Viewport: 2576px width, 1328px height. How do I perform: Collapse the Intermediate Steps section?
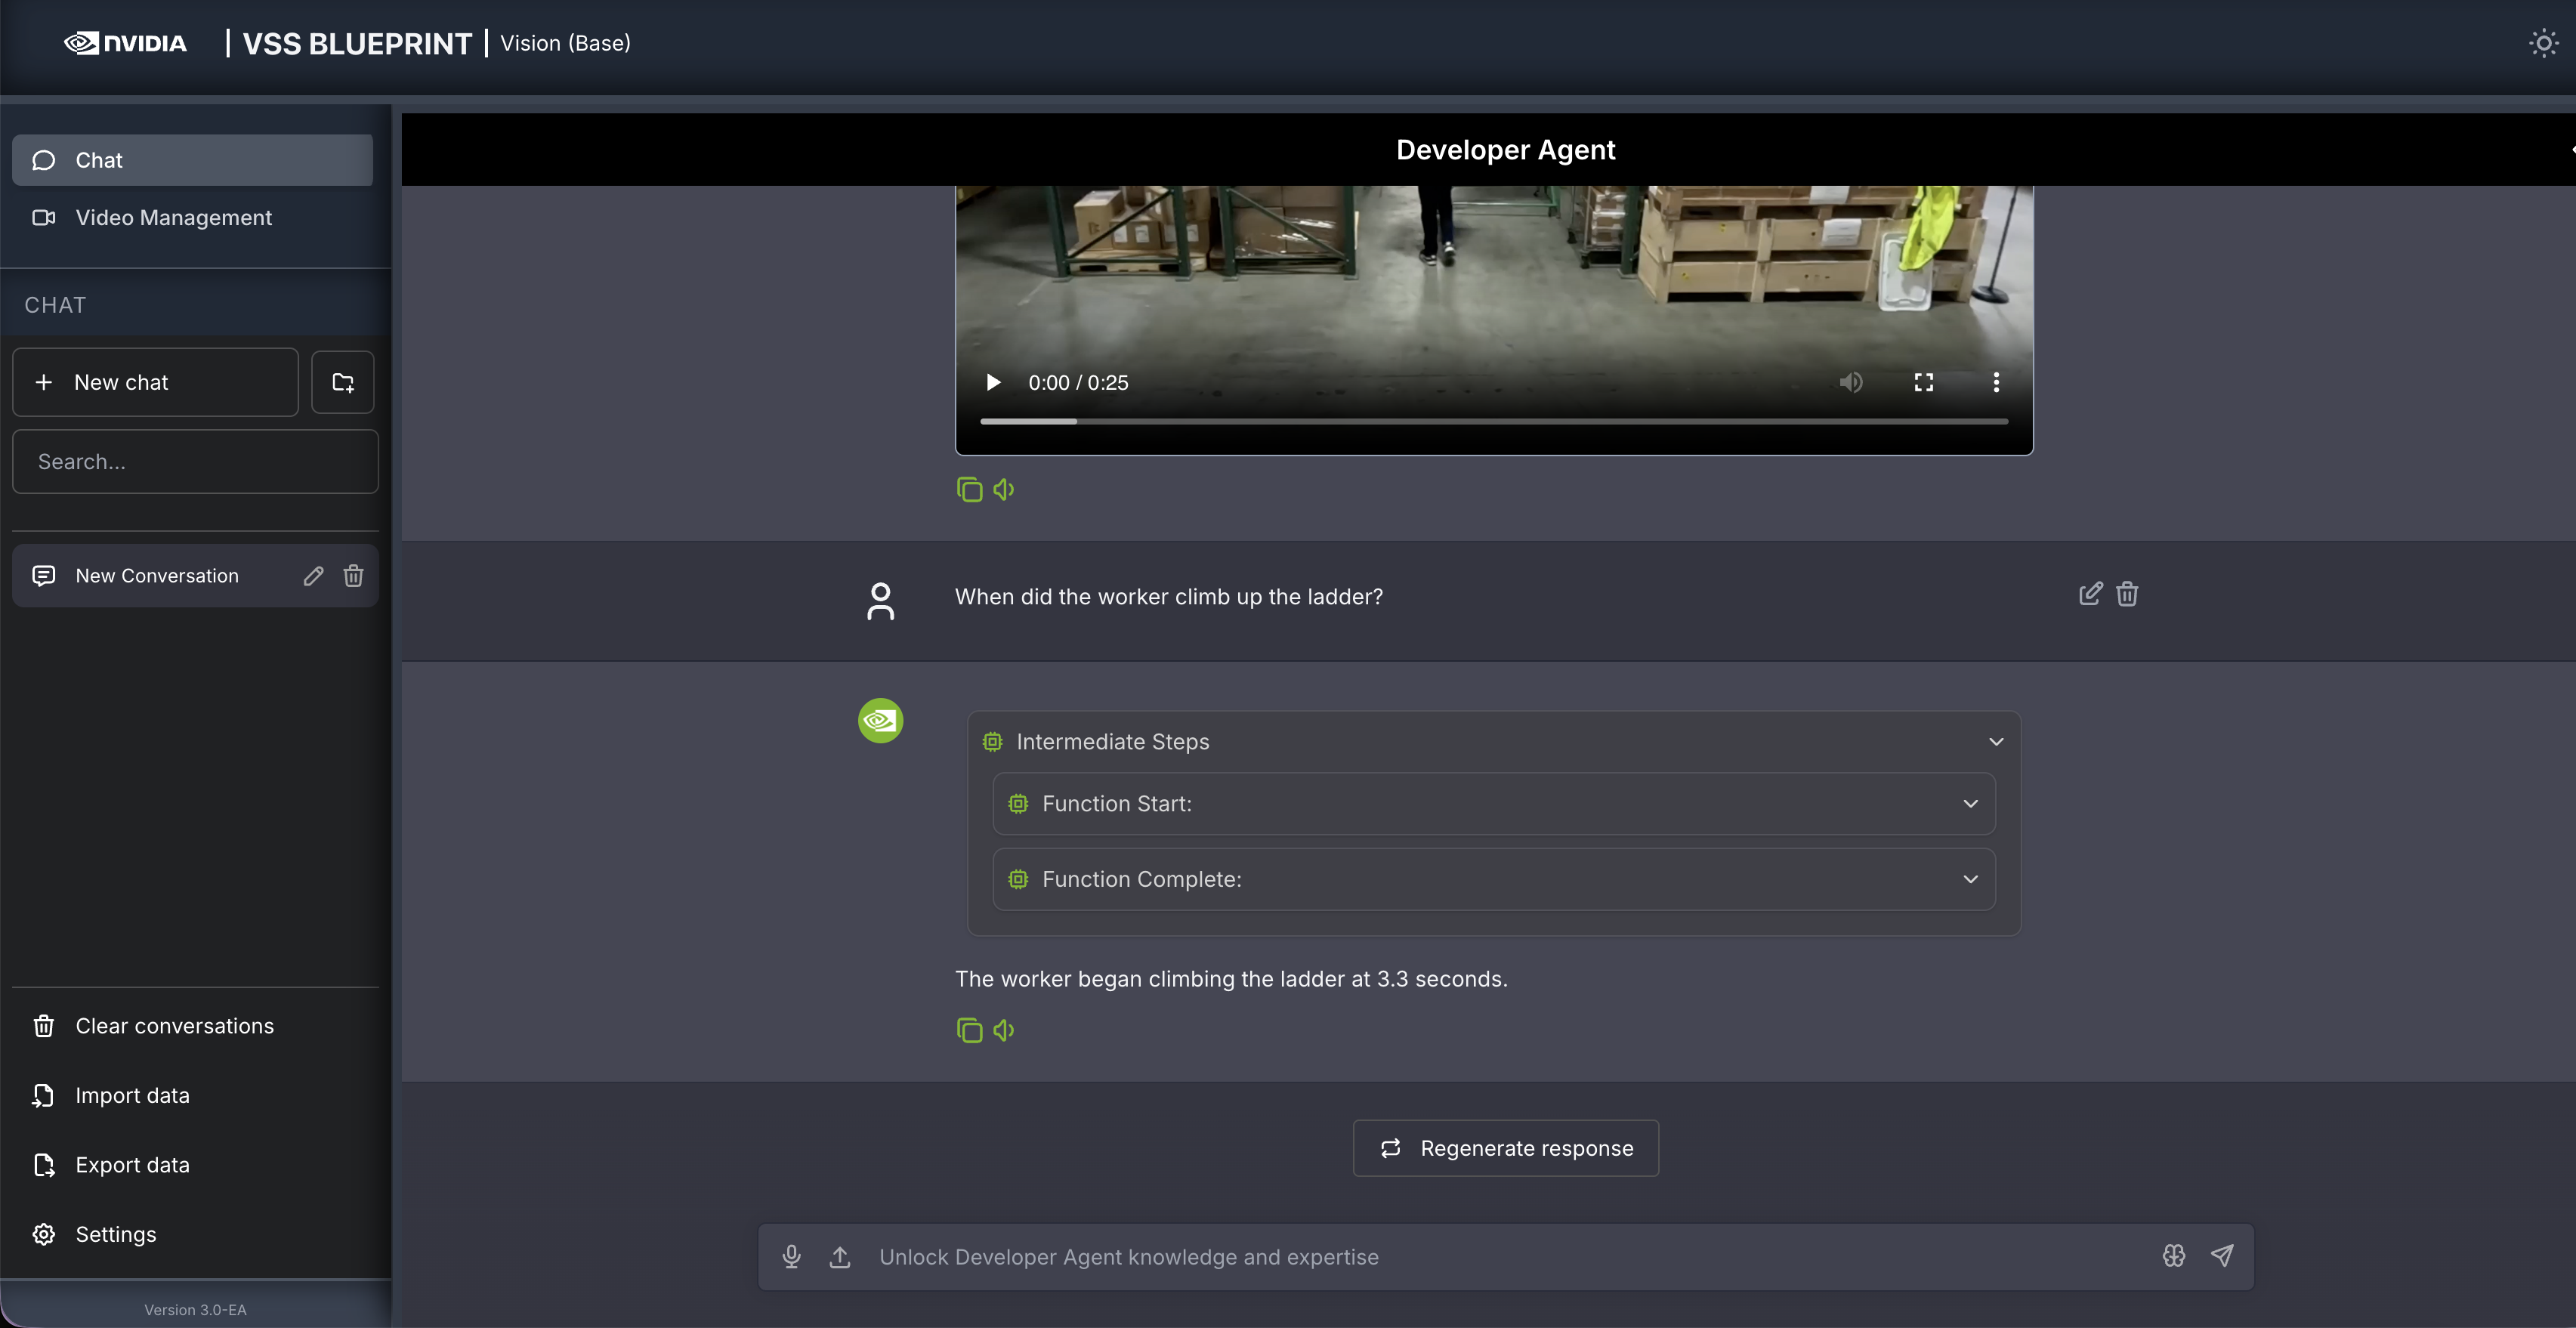pos(1996,742)
